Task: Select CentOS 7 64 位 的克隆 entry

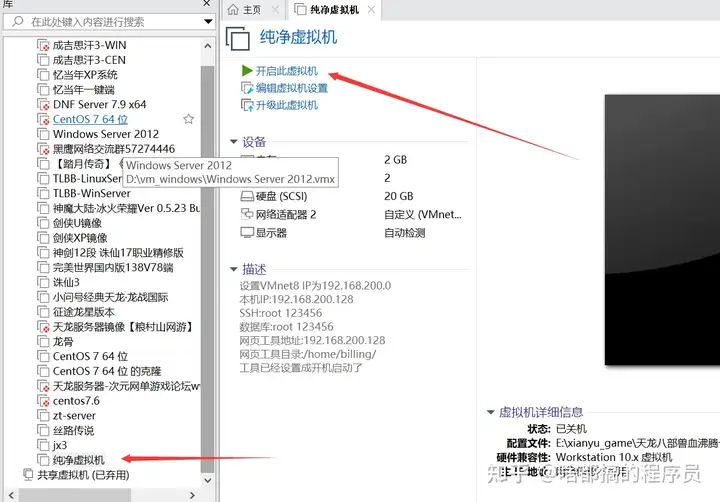Action: (107, 371)
